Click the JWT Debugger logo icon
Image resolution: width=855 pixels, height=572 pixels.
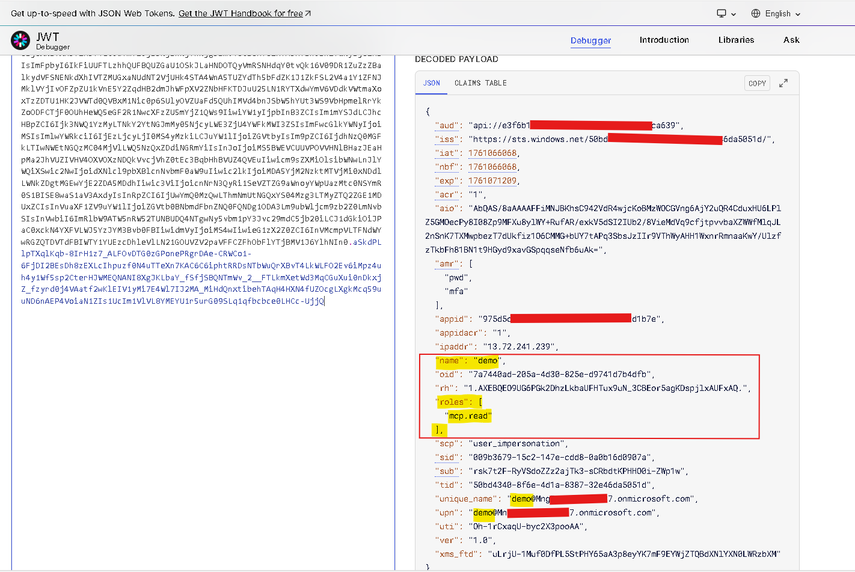pyautogui.click(x=21, y=40)
